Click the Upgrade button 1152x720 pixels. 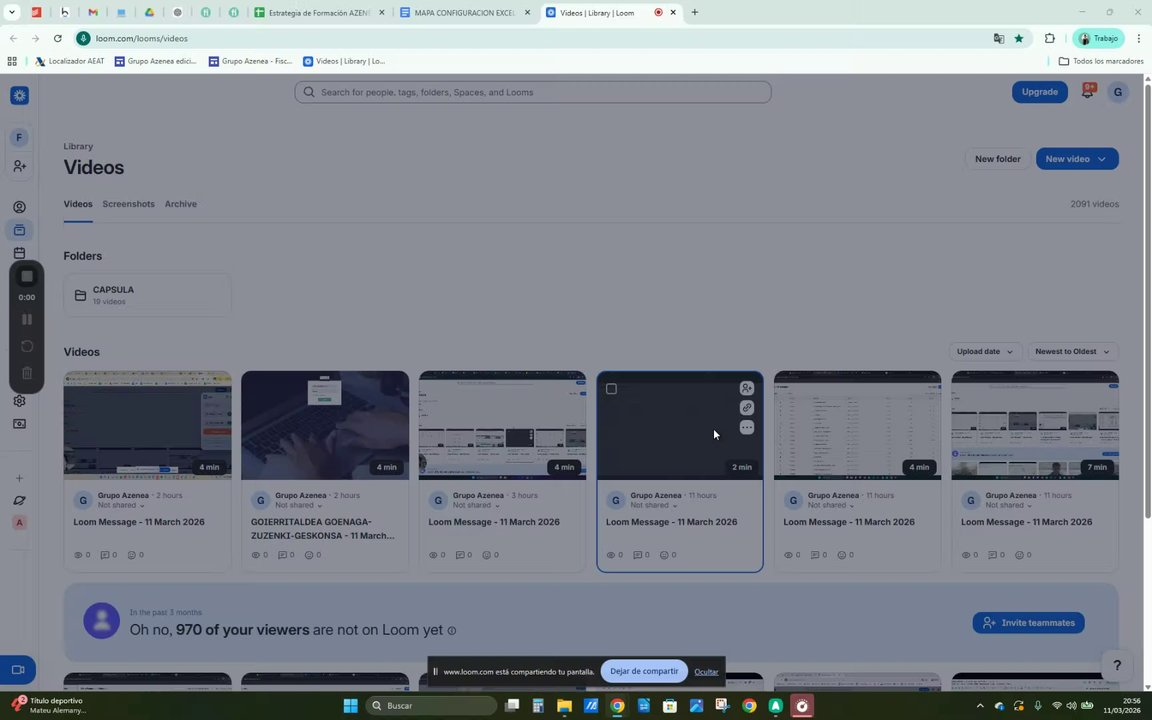click(x=1039, y=92)
